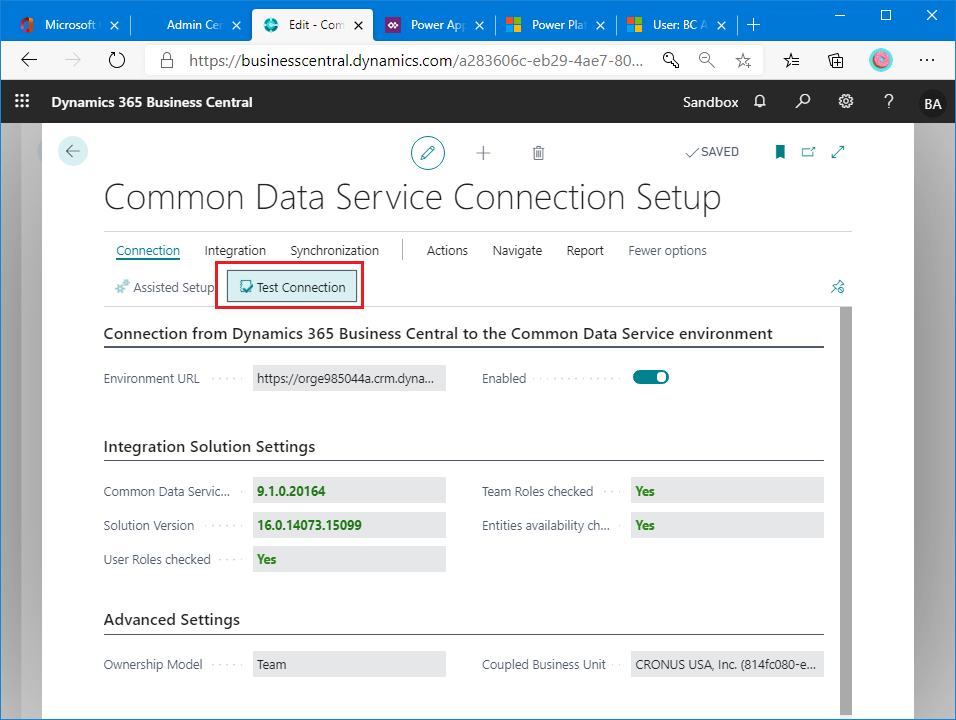This screenshot has width=956, height=720.
Task: Open the app launcher waffle icon
Action: tap(22, 101)
